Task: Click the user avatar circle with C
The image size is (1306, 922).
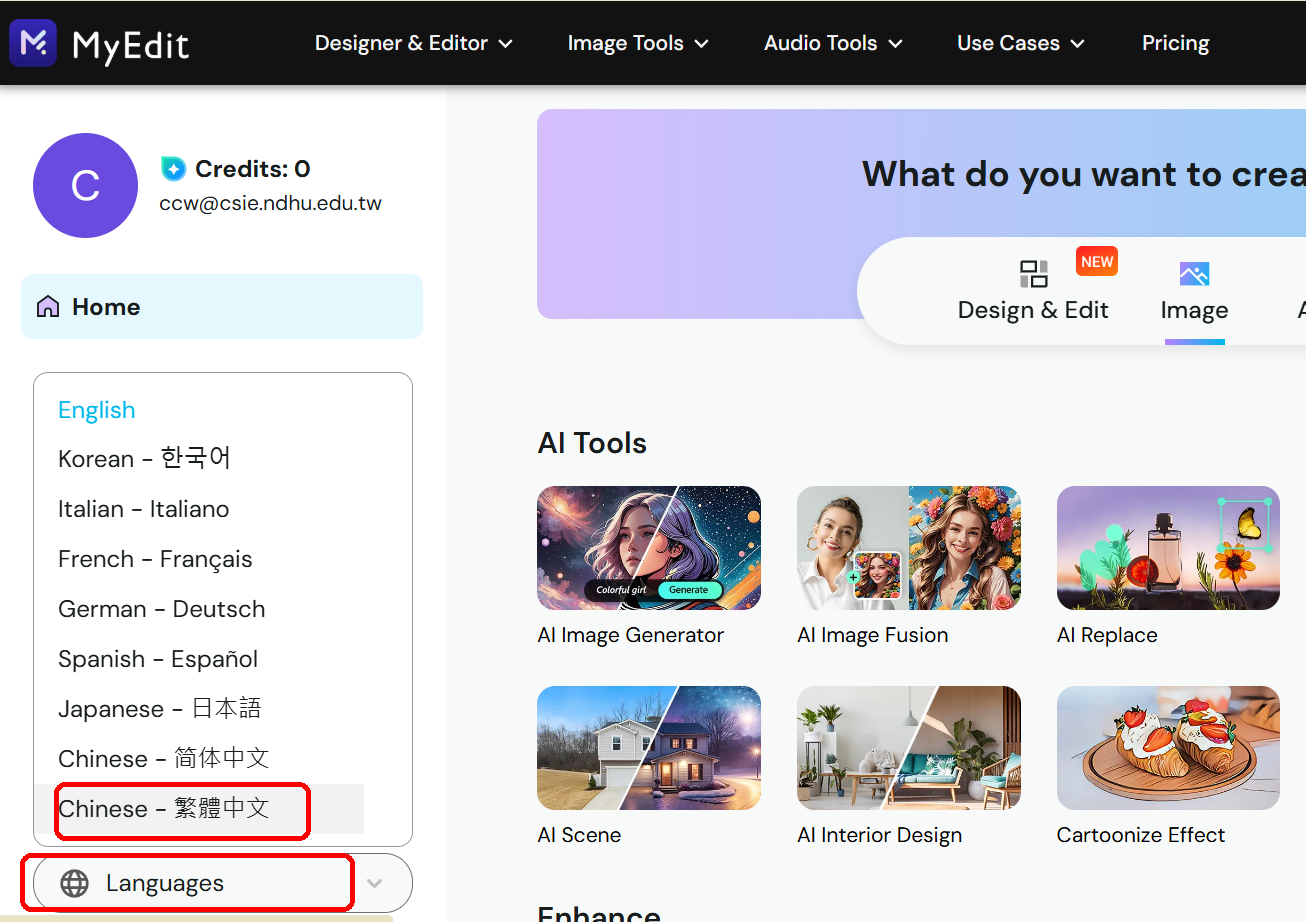Action: coord(85,186)
